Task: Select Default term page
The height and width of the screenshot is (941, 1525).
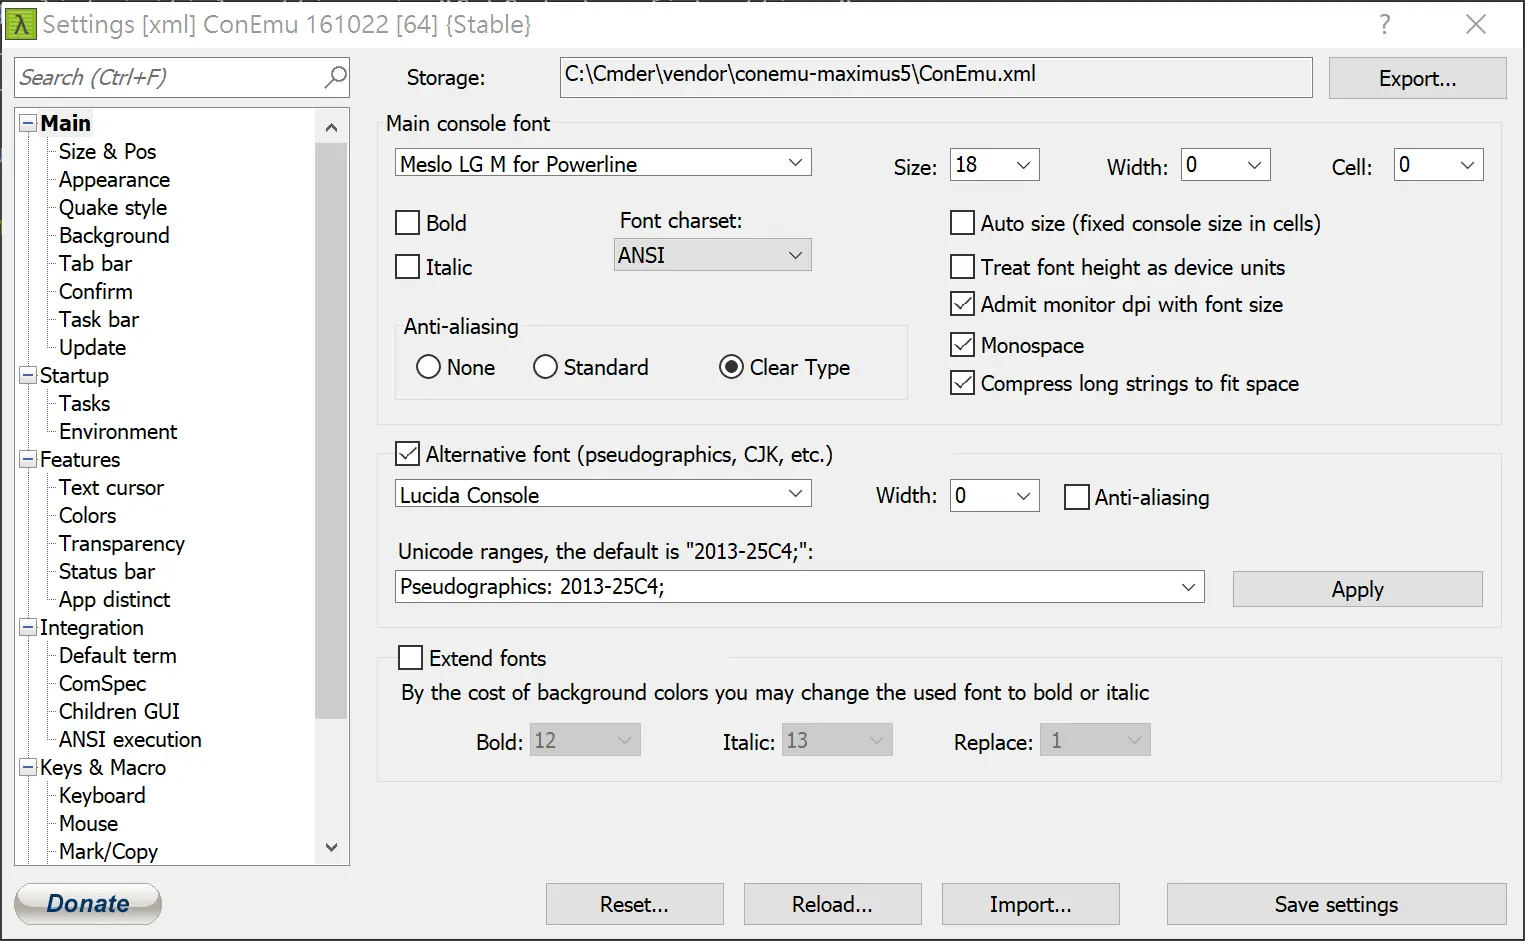Action: (x=117, y=656)
